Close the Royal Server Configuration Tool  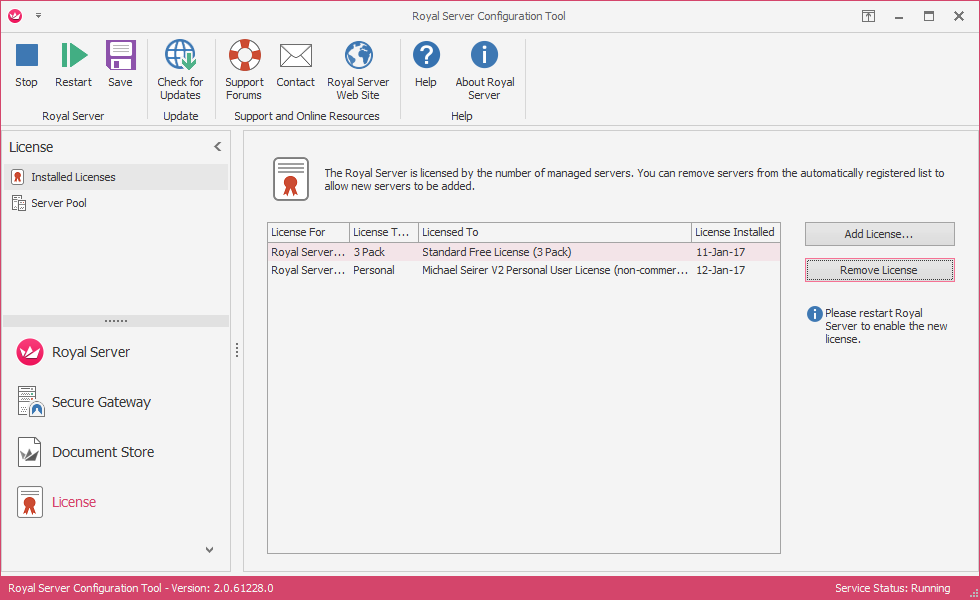tap(959, 16)
